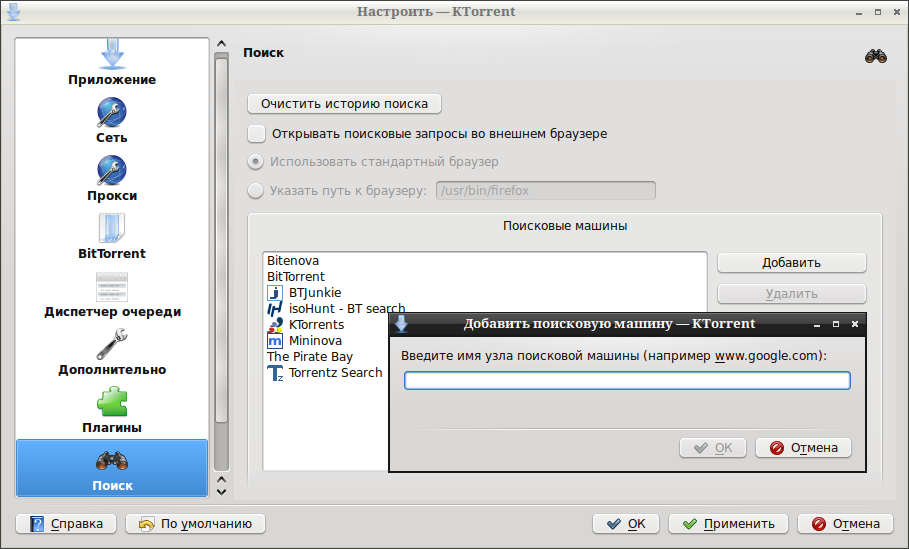Open the Дополнительно settings page
Viewport: 909px width, 549px height.
tap(112, 352)
